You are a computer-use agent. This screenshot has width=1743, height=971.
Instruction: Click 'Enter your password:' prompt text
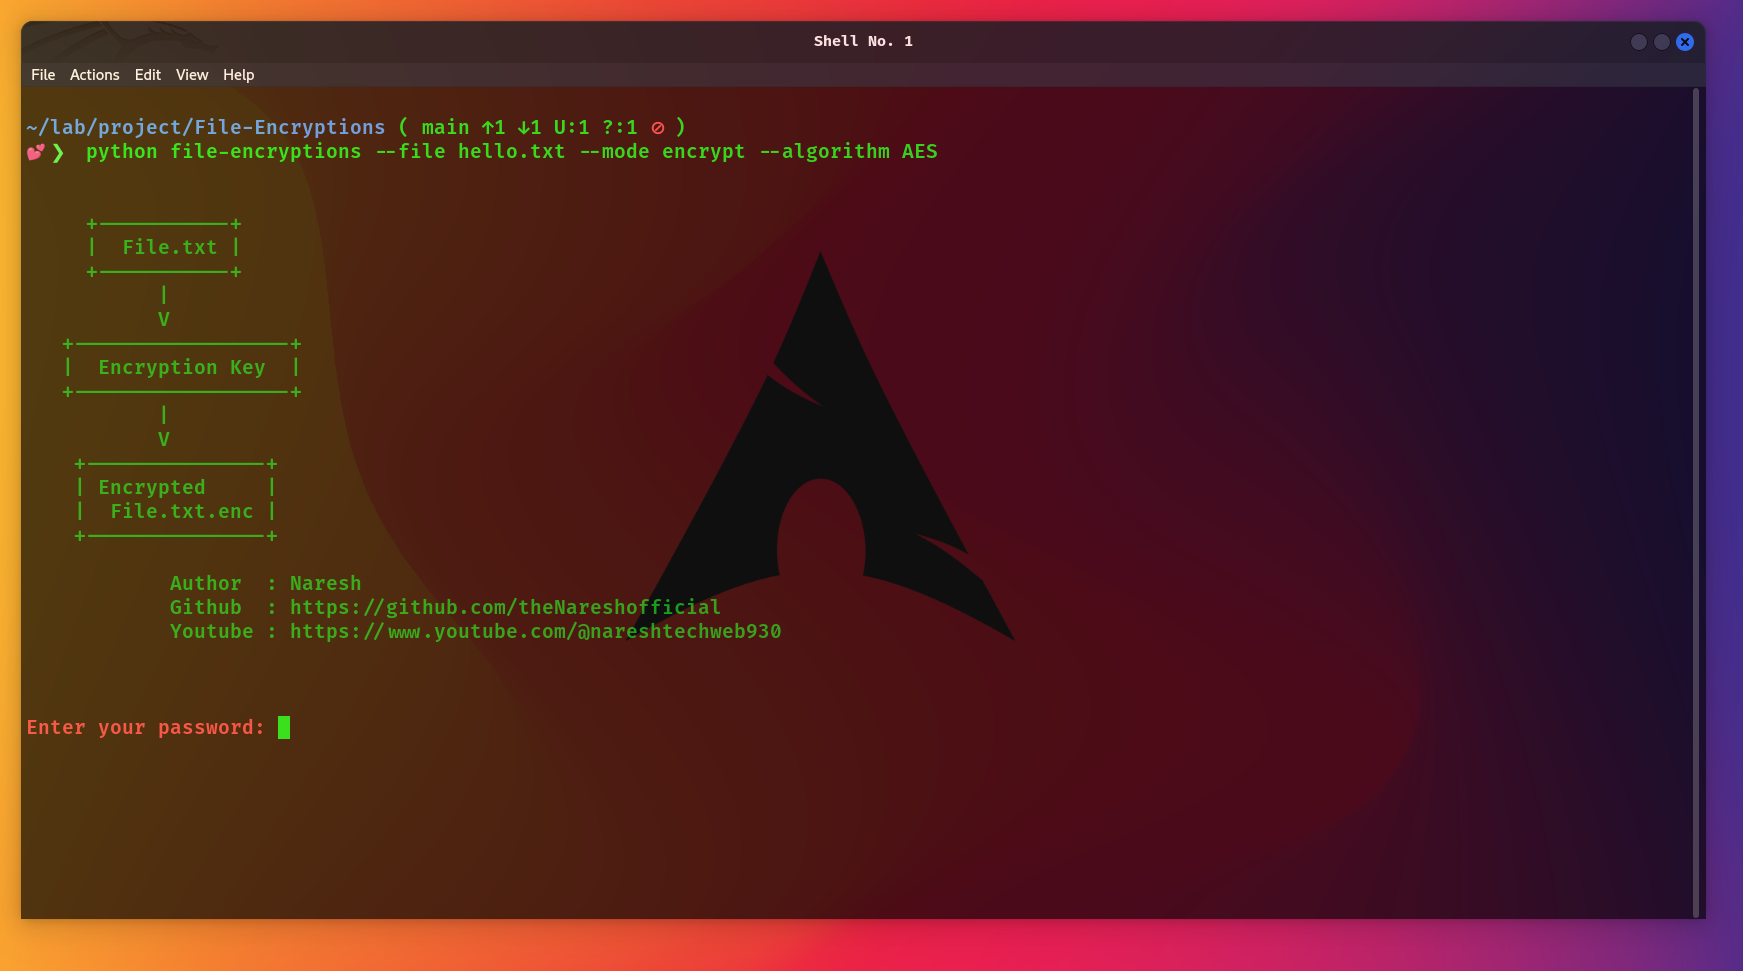pos(146,728)
